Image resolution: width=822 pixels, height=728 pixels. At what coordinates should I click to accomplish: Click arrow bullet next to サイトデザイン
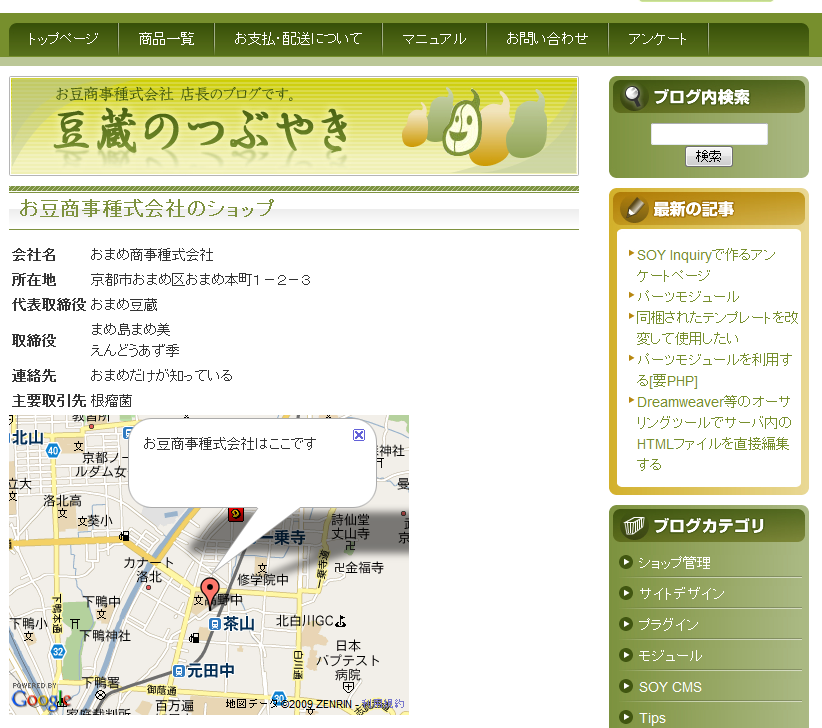pos(625,593)
